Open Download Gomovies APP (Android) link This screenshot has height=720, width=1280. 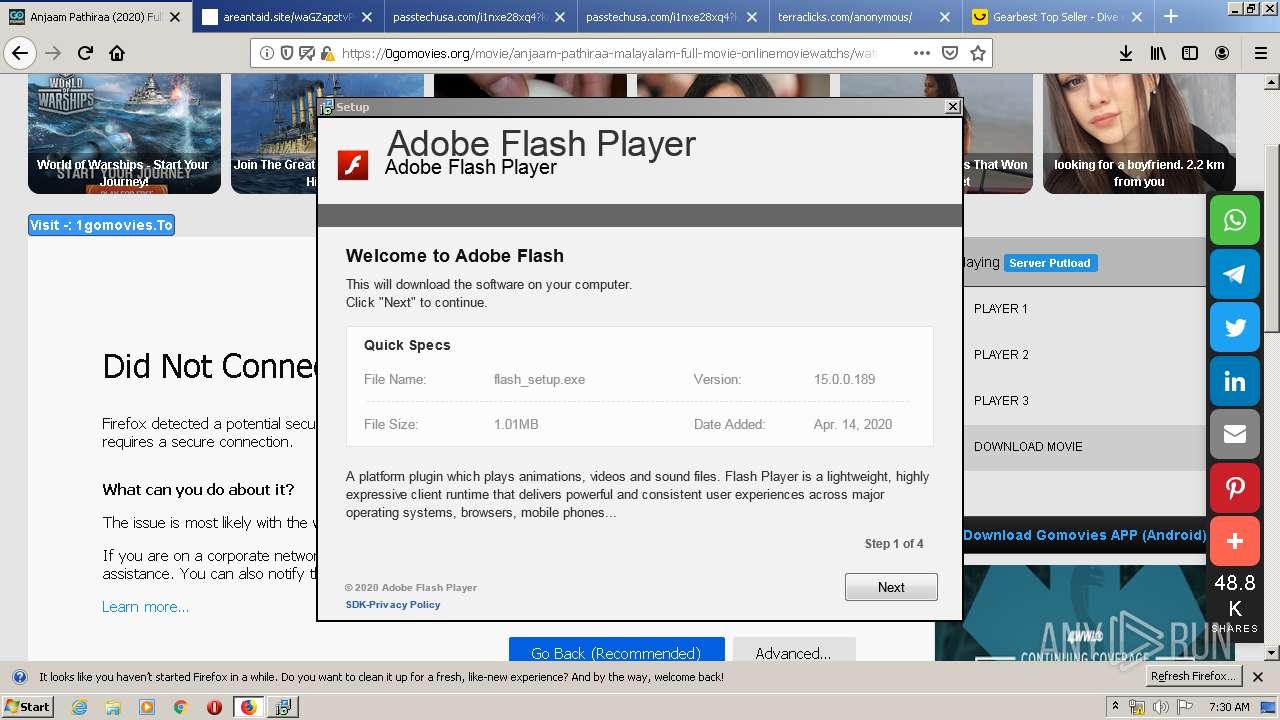tap(1085, 535)
